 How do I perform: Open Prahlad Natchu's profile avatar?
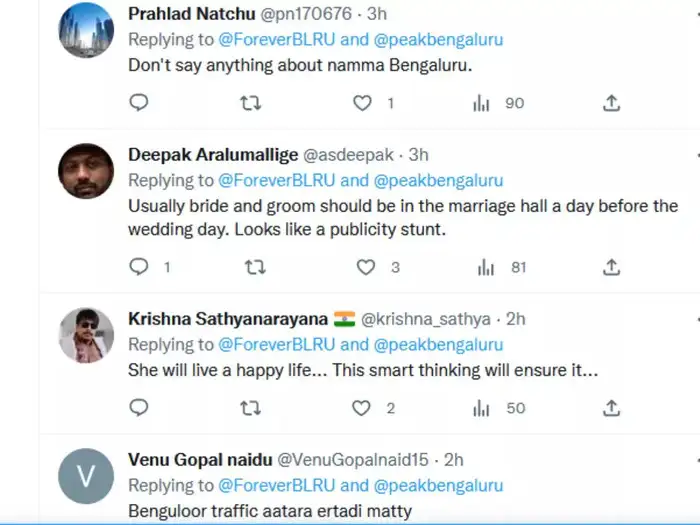pyautogui.click(x=86, y=30)
